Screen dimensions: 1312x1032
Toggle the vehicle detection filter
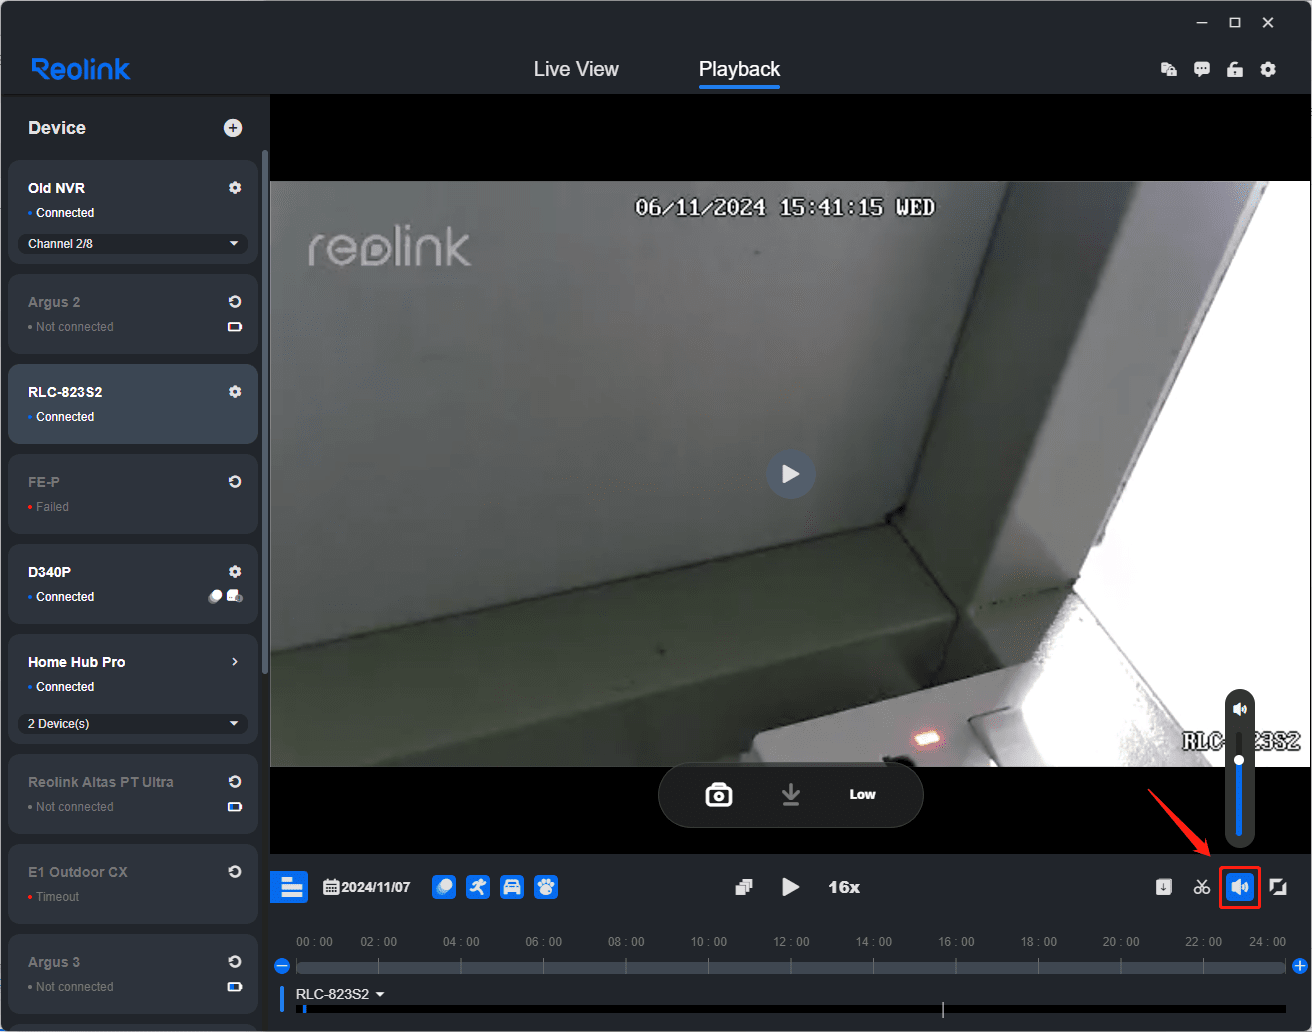(x=512, y=887)
